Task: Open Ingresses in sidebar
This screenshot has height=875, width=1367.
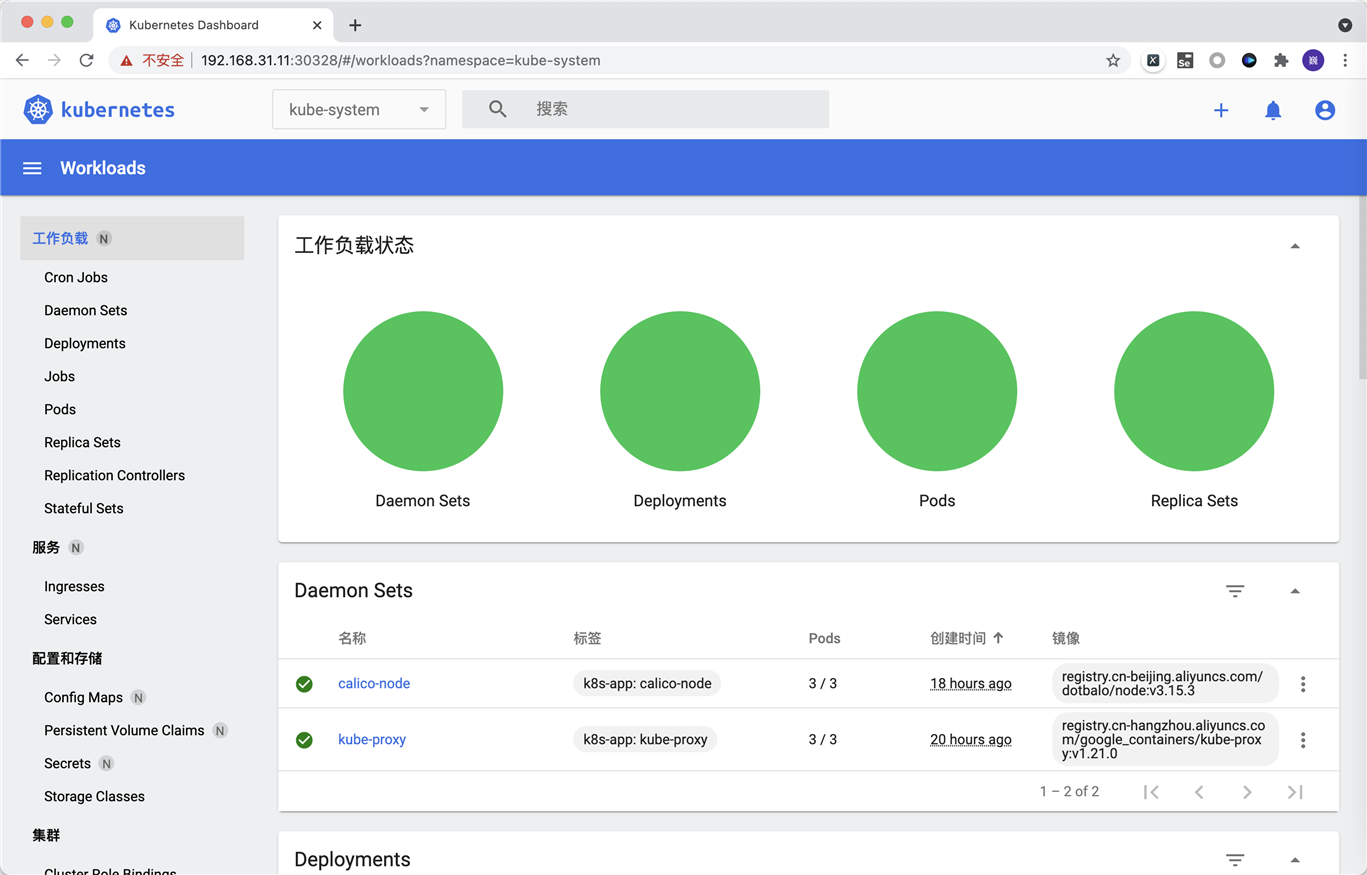Action: point(74,586)
